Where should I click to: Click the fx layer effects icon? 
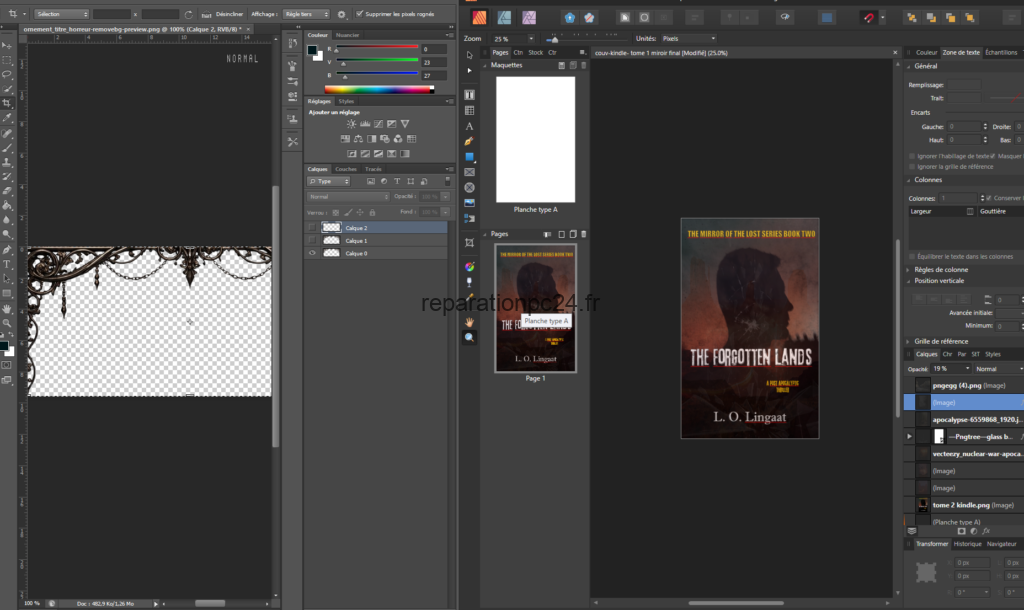[986, 531]
